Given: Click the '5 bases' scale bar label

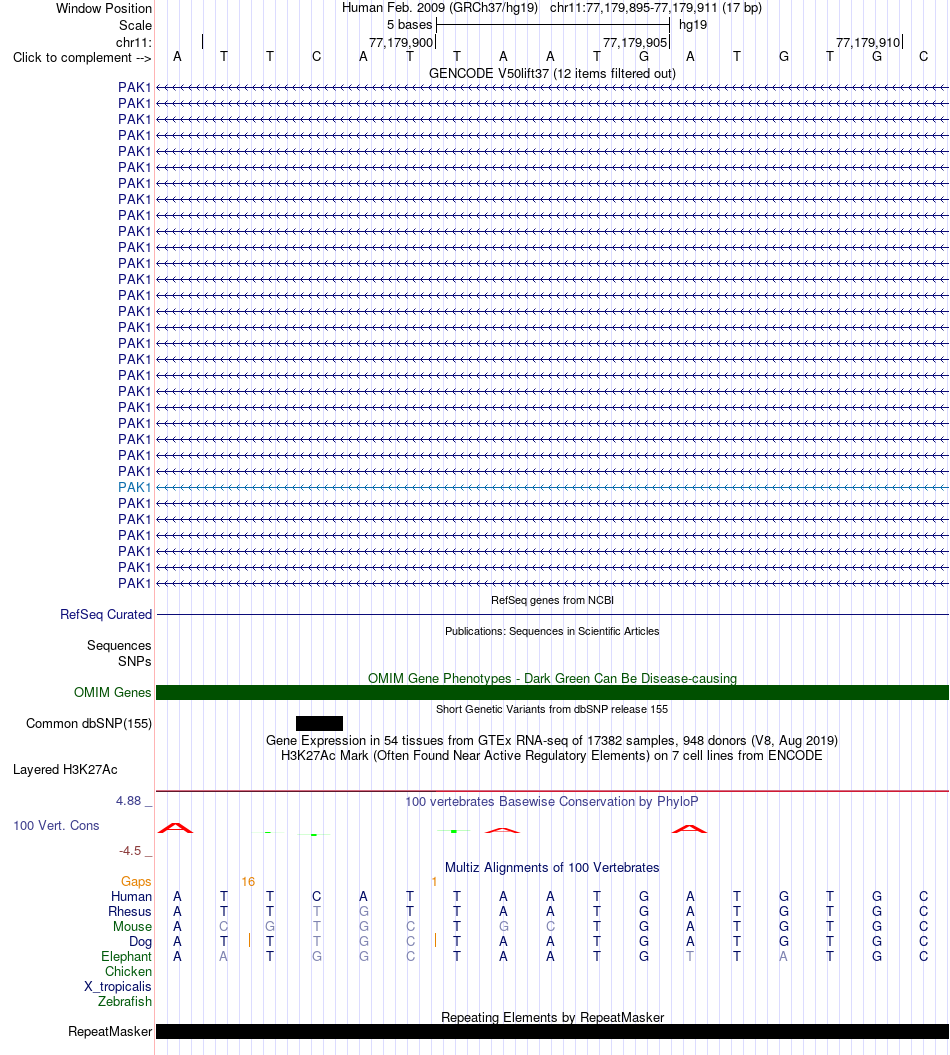Looking at the screenshot, I should pos(409,25).
